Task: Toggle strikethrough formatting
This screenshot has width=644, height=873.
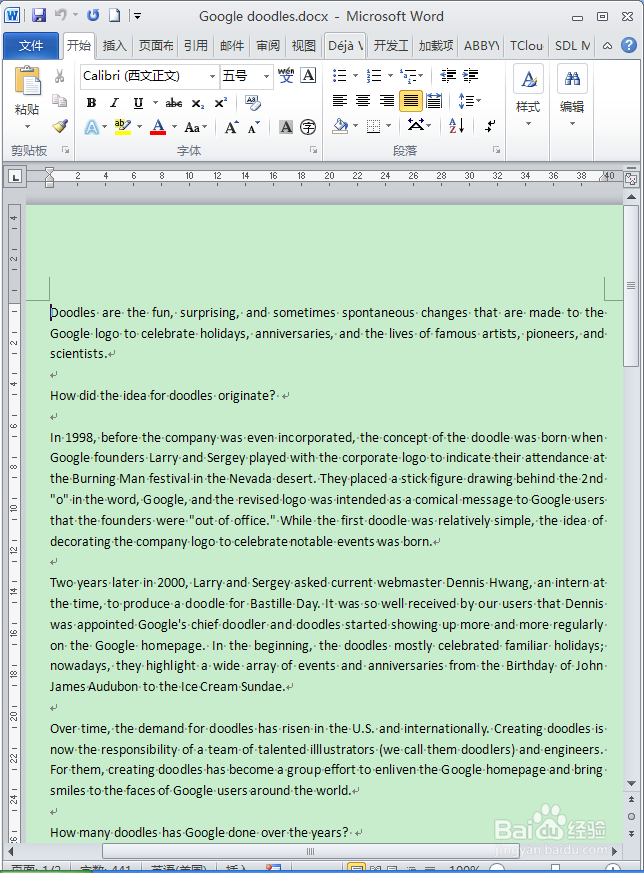Action: (x=174, y=102)
